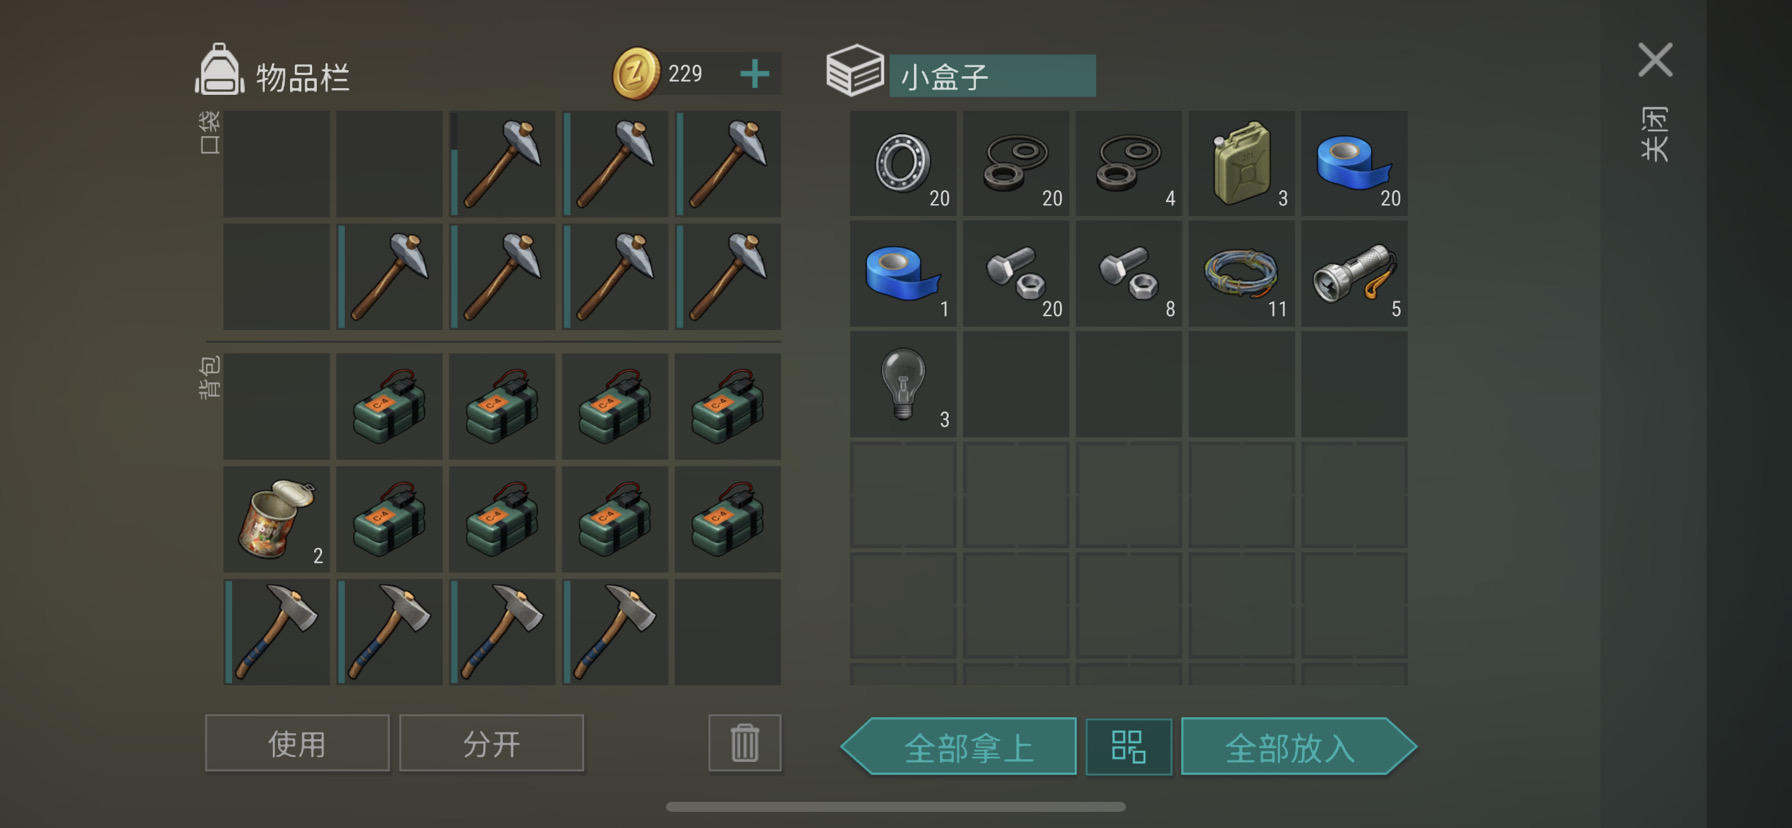Click the trash can delete icon

point(745,743)
